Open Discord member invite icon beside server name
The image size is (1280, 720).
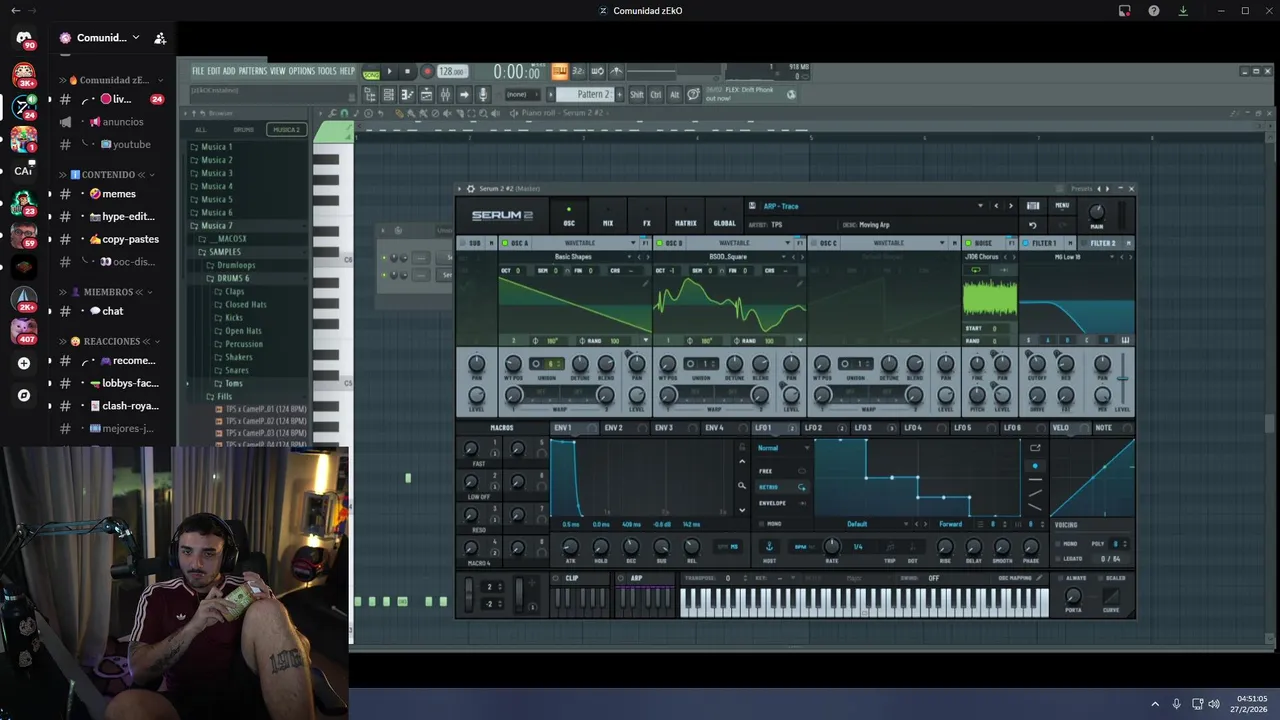(160, 38)
